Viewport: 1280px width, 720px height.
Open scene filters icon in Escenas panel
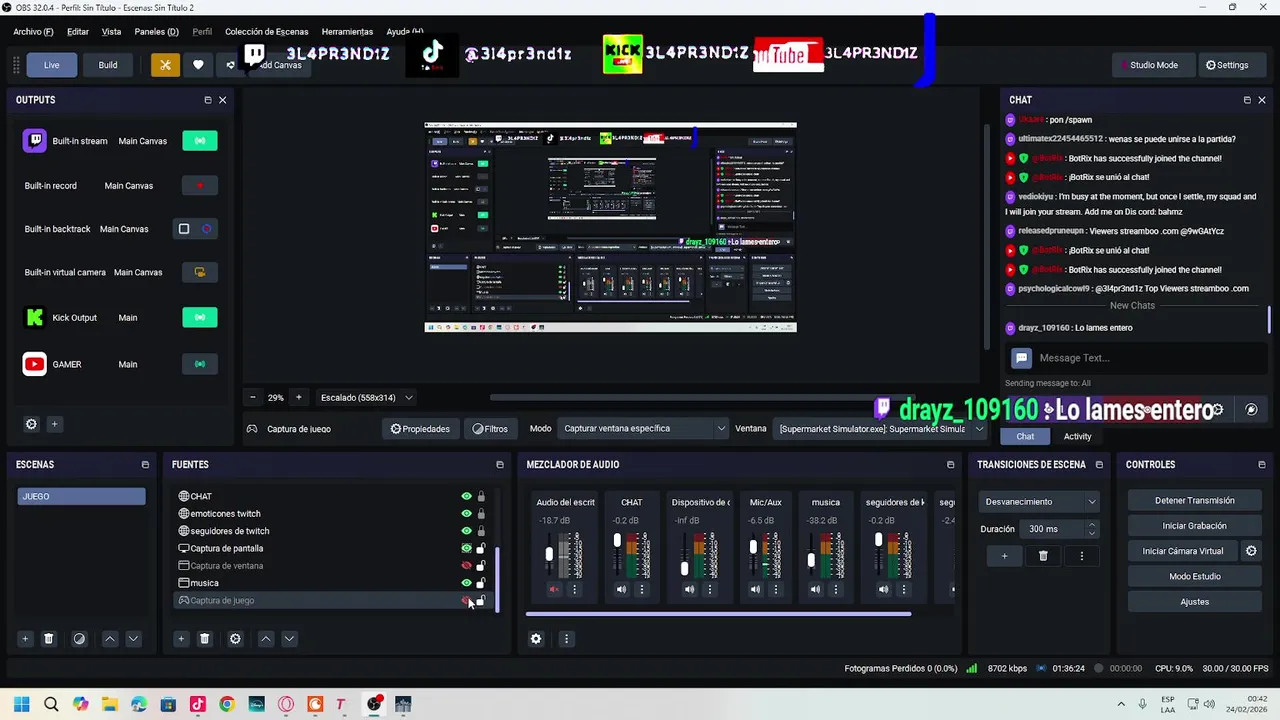pos(79,639)
